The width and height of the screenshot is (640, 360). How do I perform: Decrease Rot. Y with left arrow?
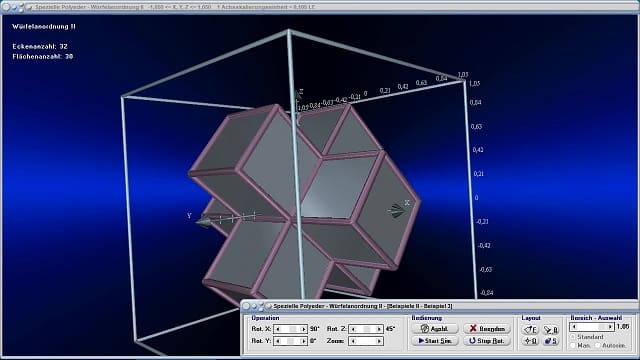coord(278,341)
